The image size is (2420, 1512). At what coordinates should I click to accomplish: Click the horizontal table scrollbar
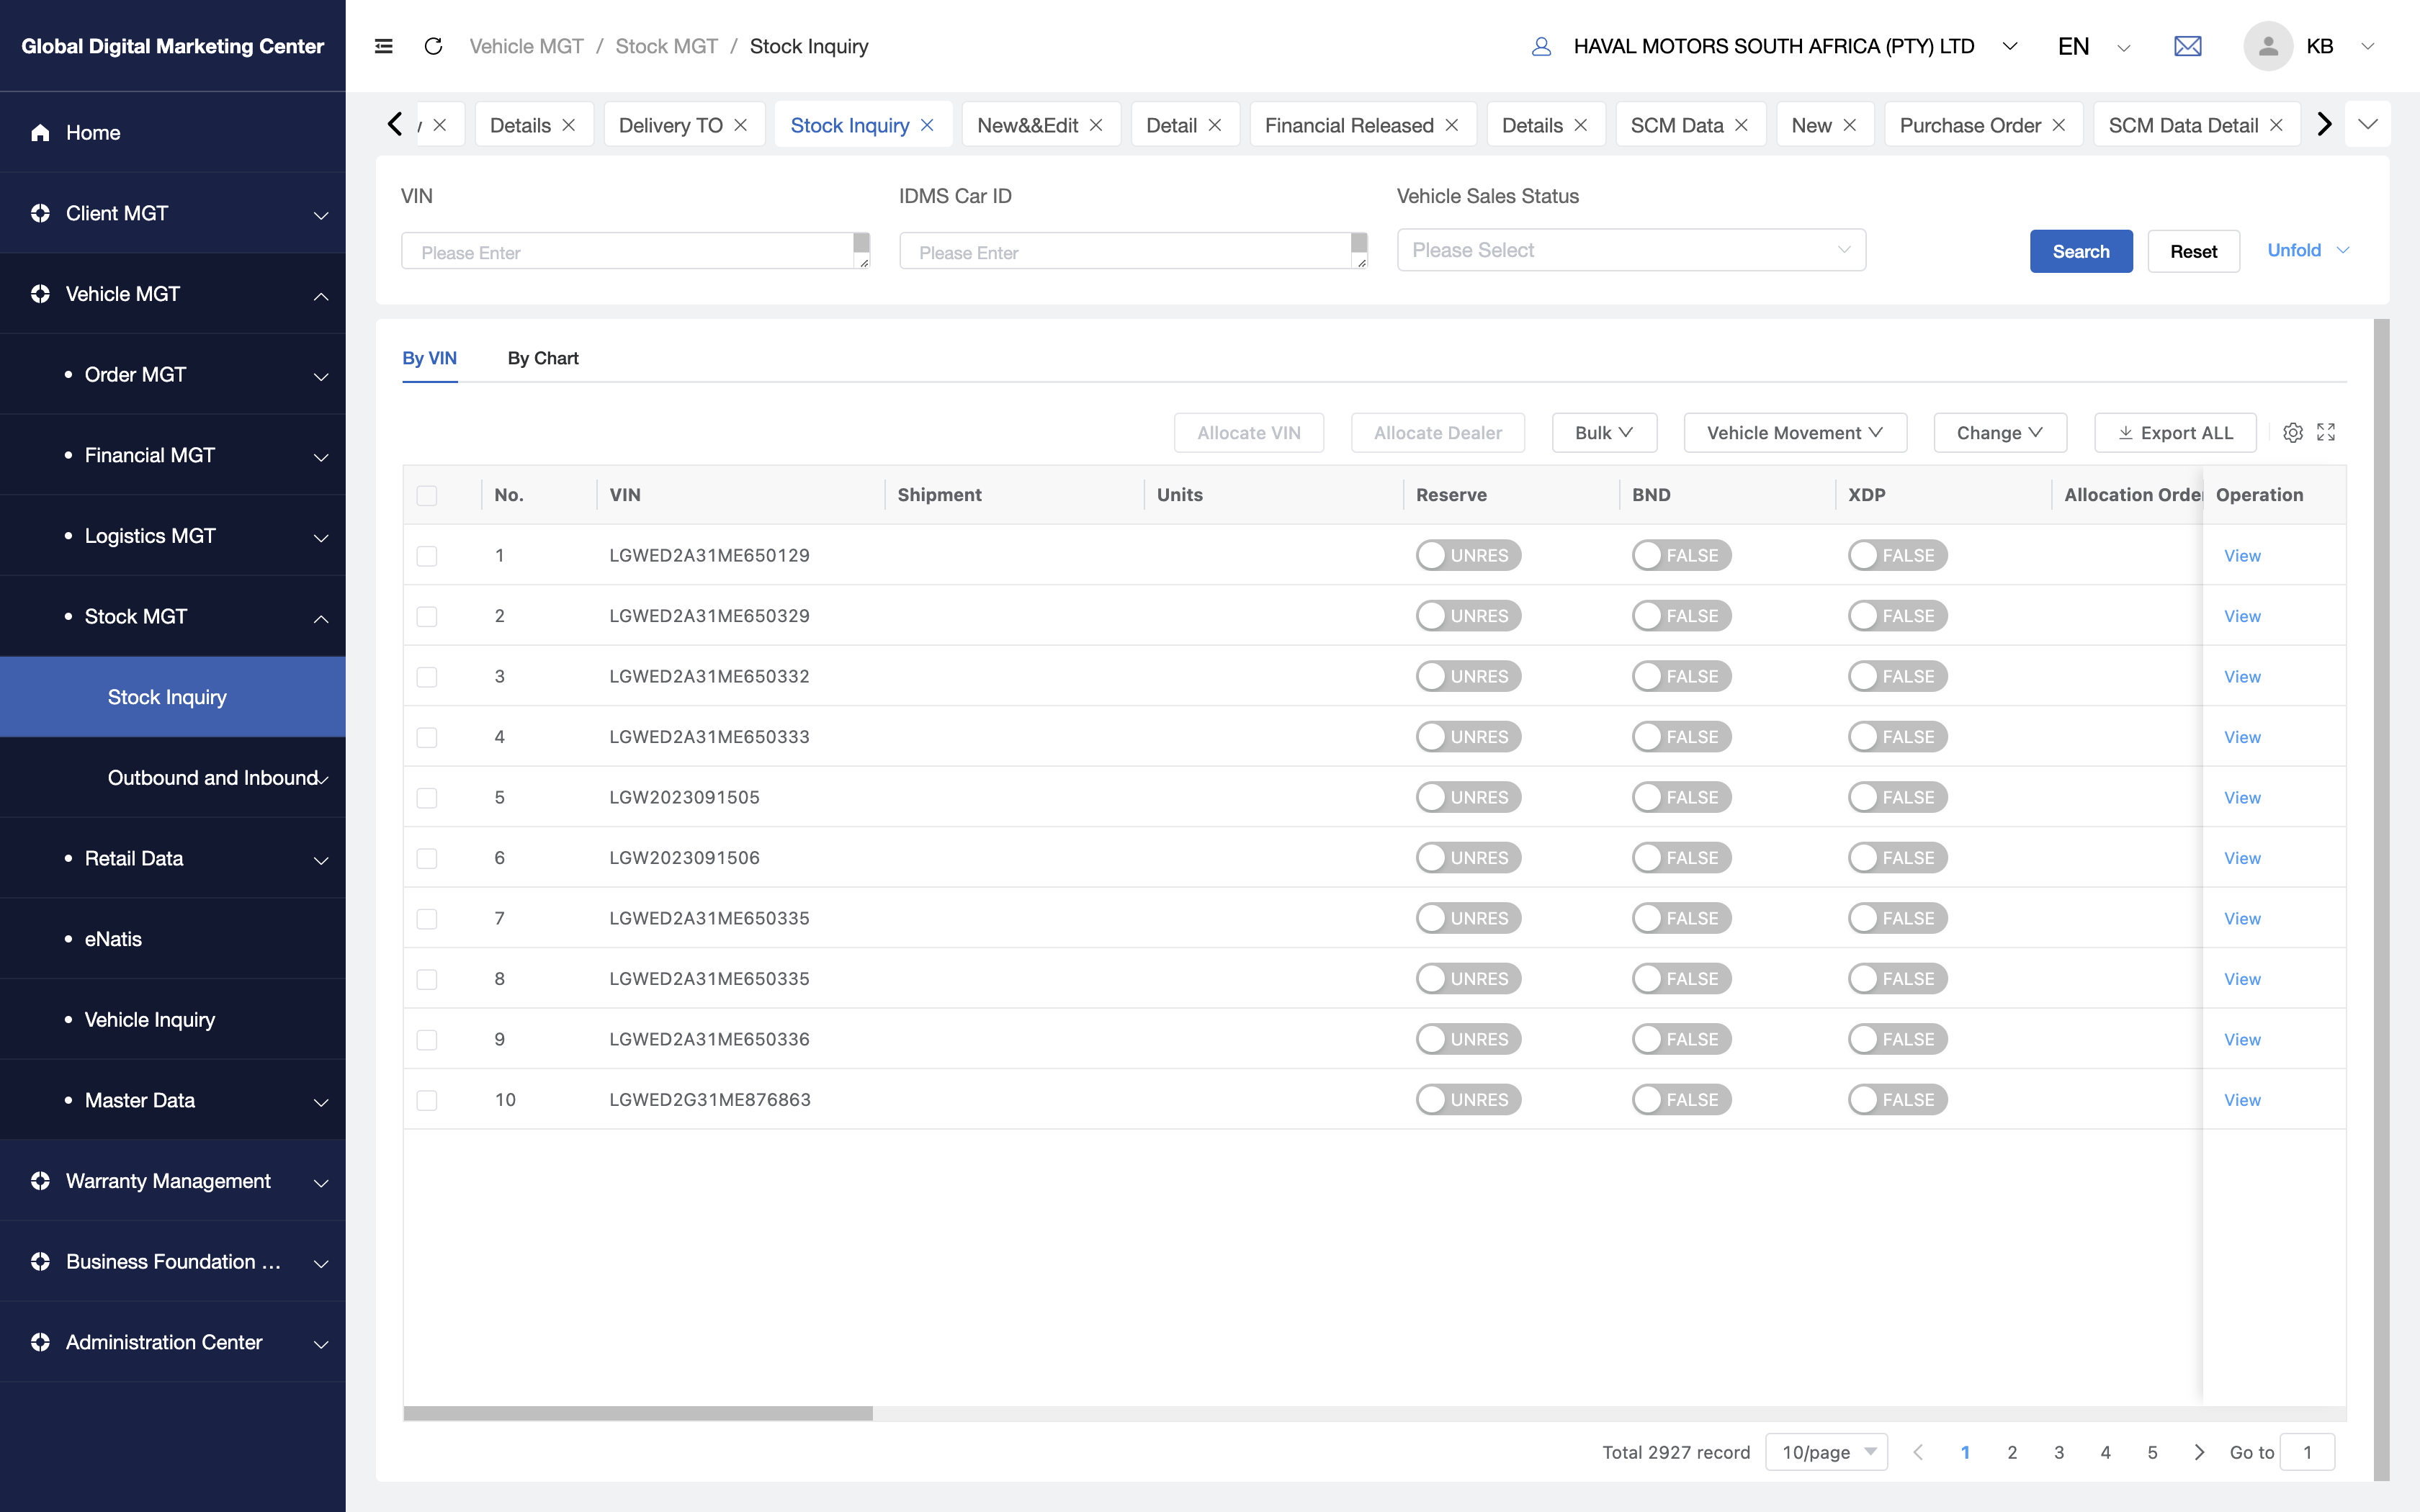coord(638,1413)
